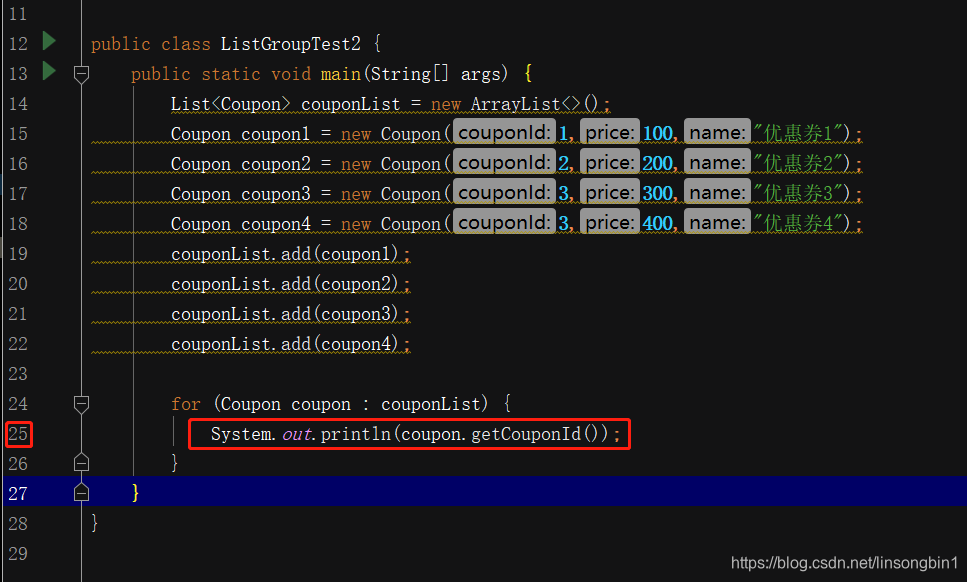Collapse the main method fold marker
The height and width of the screenshot is (582, 967).
pyautogui.click(x=81, y=75)
